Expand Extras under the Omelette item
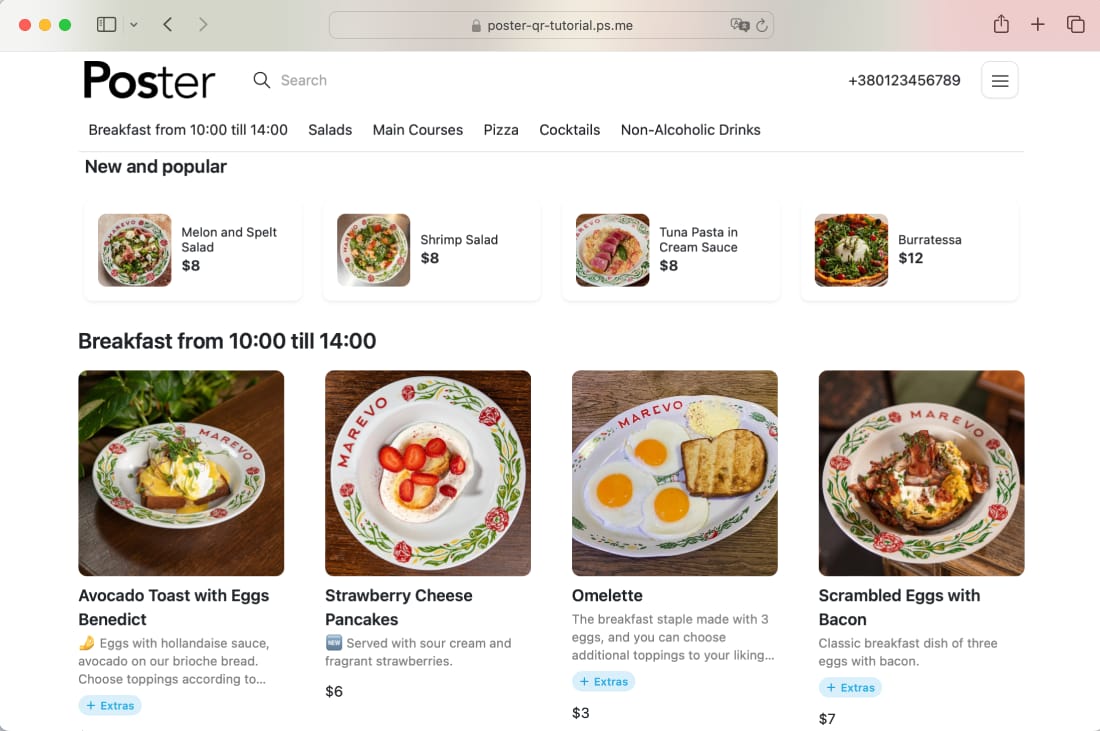Image resolution: width=1100 pixels, height=731 pixels. [x=603, y=681]
